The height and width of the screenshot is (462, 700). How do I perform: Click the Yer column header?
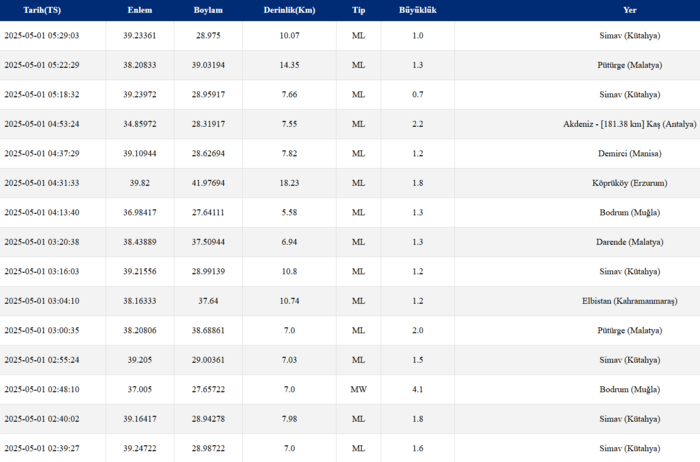tap(630, 10)
